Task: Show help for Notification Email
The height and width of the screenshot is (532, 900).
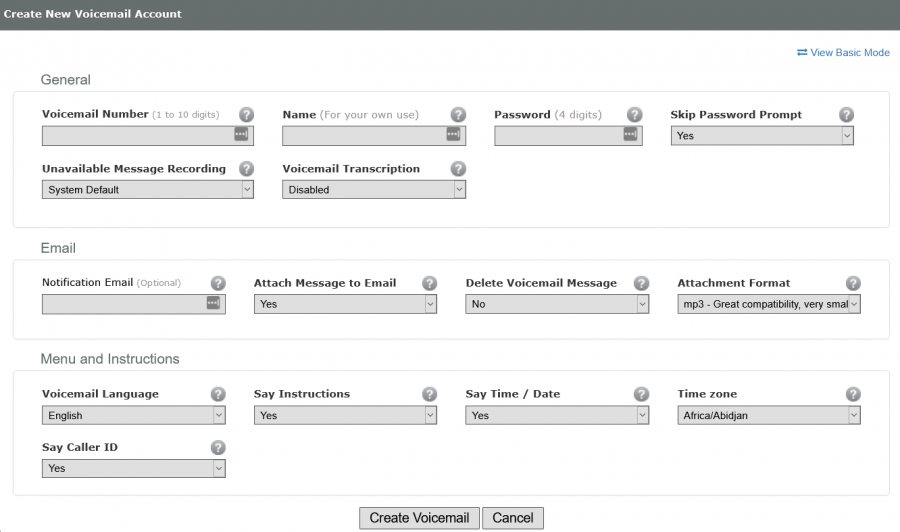Action: click(x=218, y=283)
